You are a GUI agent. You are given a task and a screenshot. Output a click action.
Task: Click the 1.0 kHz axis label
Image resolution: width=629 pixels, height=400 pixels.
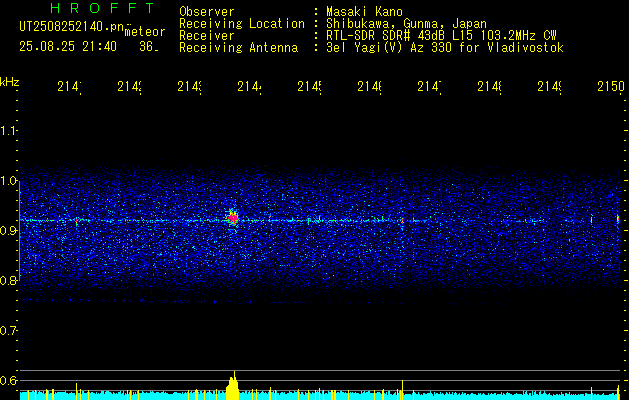click(8, 181)
